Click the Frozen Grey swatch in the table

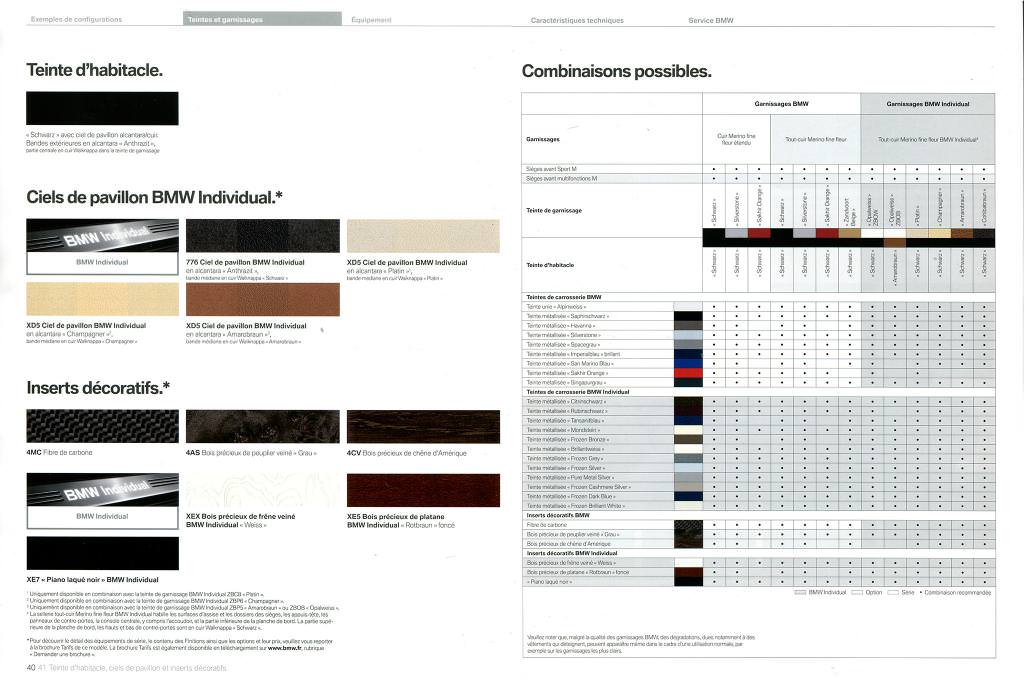pos(688,459)
